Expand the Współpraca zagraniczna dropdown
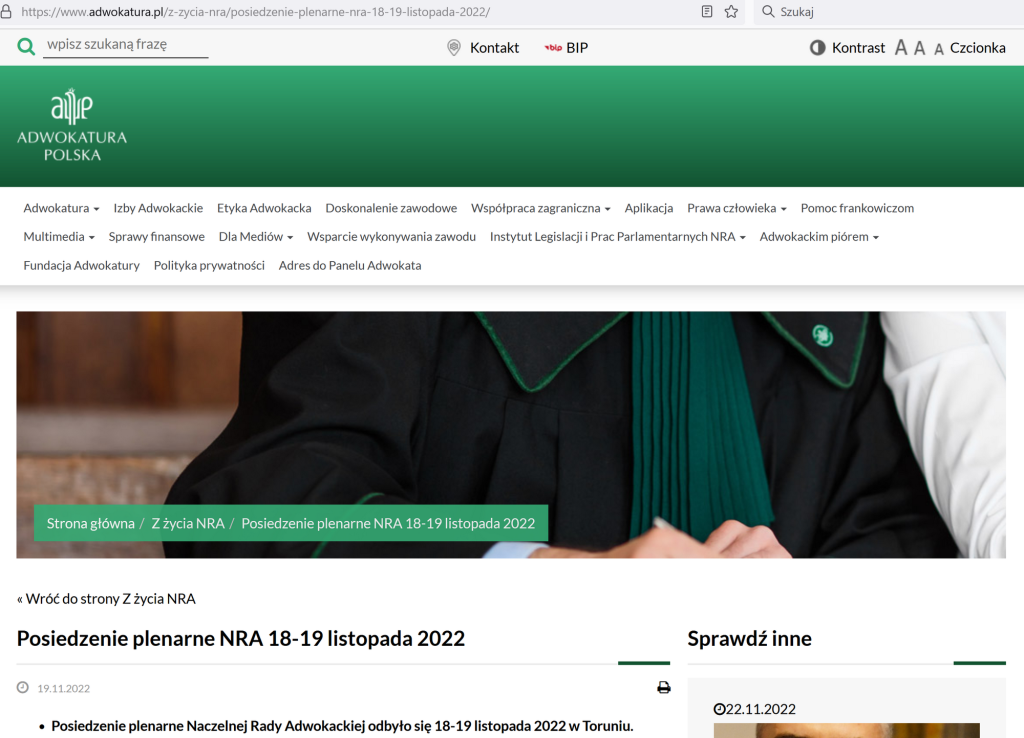1024x738 pixels. point(540,208)
